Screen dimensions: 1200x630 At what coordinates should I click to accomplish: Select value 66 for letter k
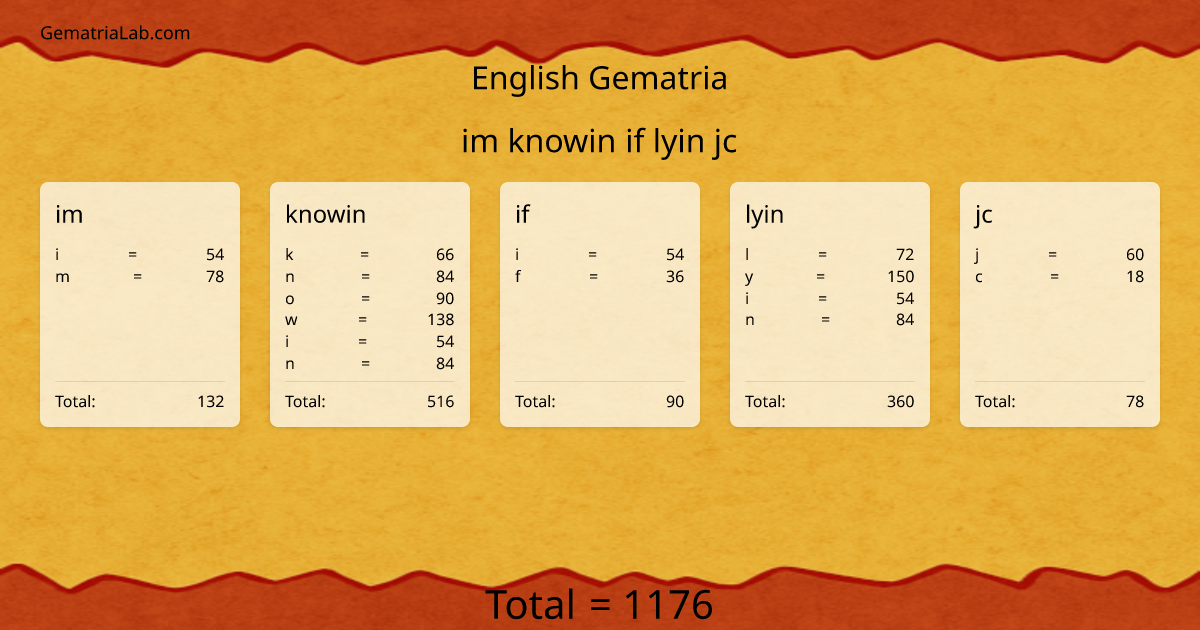coord(445,255)
